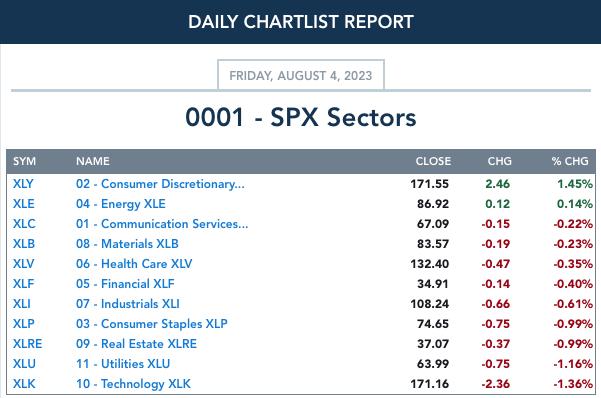Click the 0001 - SPX Sectors title
This screenshot has width=601, height=398.
click(x=301, y=117)
